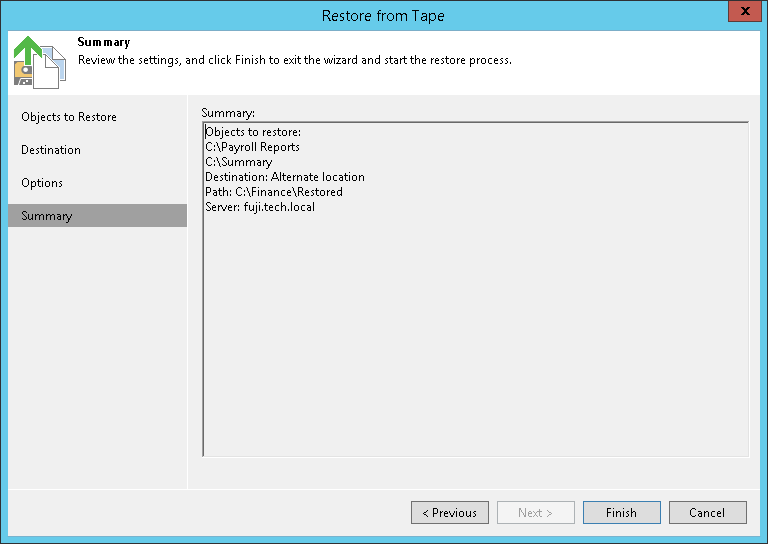Select the Summary step in sidebar
This screenshot has width=768, height=544.
tap(97, 215)
